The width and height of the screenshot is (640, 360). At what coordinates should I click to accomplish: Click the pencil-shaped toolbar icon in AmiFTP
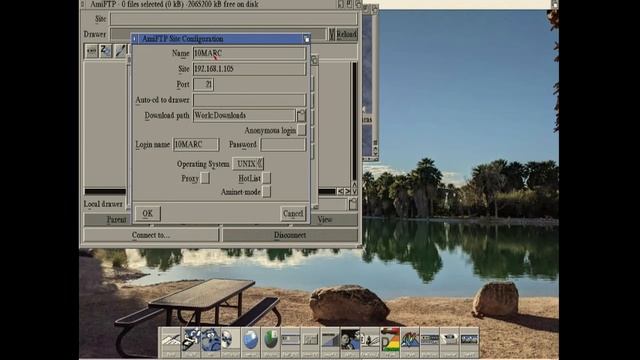(x=120, y=51)
